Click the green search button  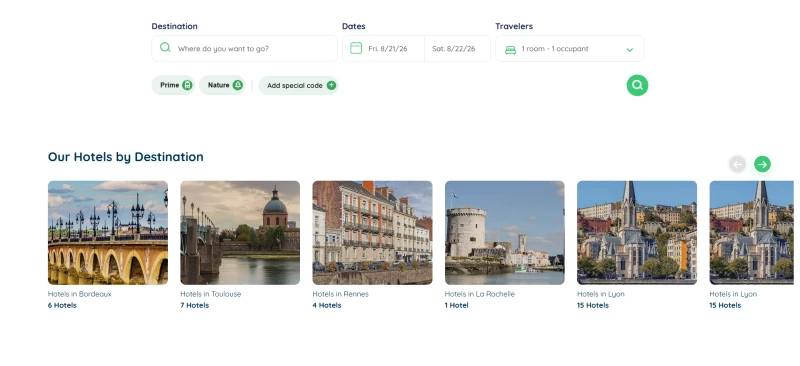coord(637,85)
